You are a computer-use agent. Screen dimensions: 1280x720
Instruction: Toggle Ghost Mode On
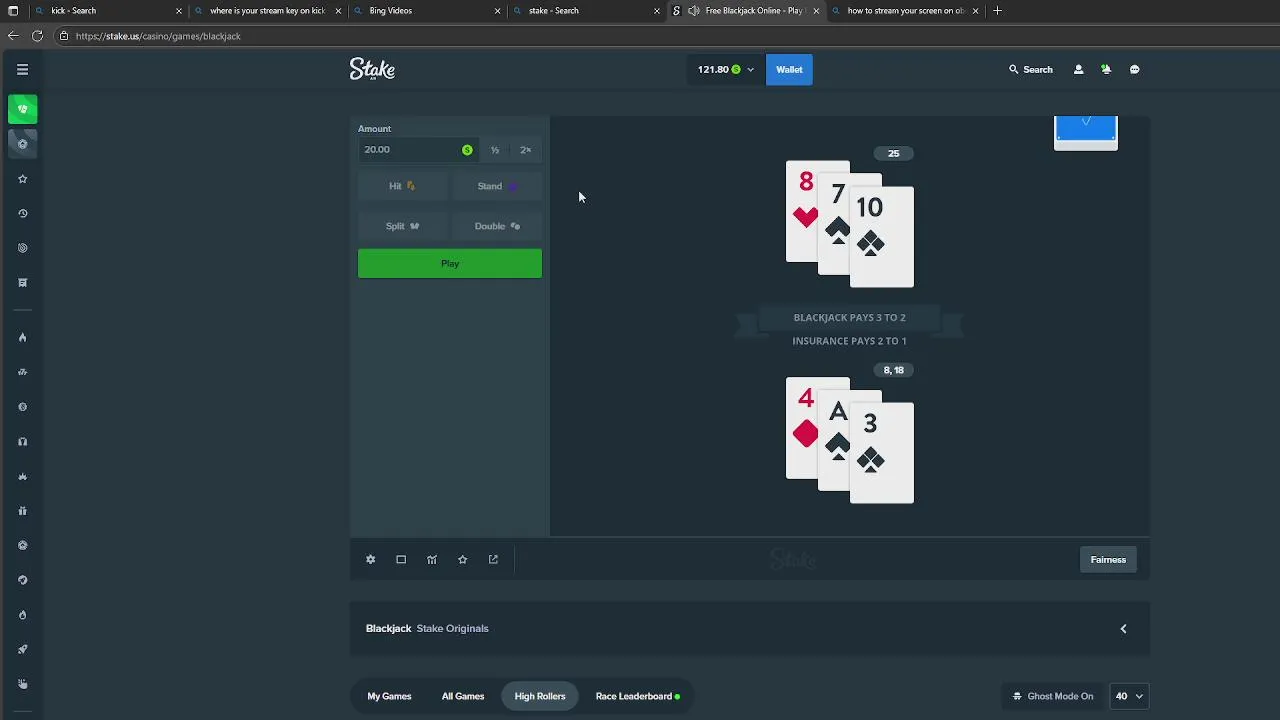point(1053,696)
